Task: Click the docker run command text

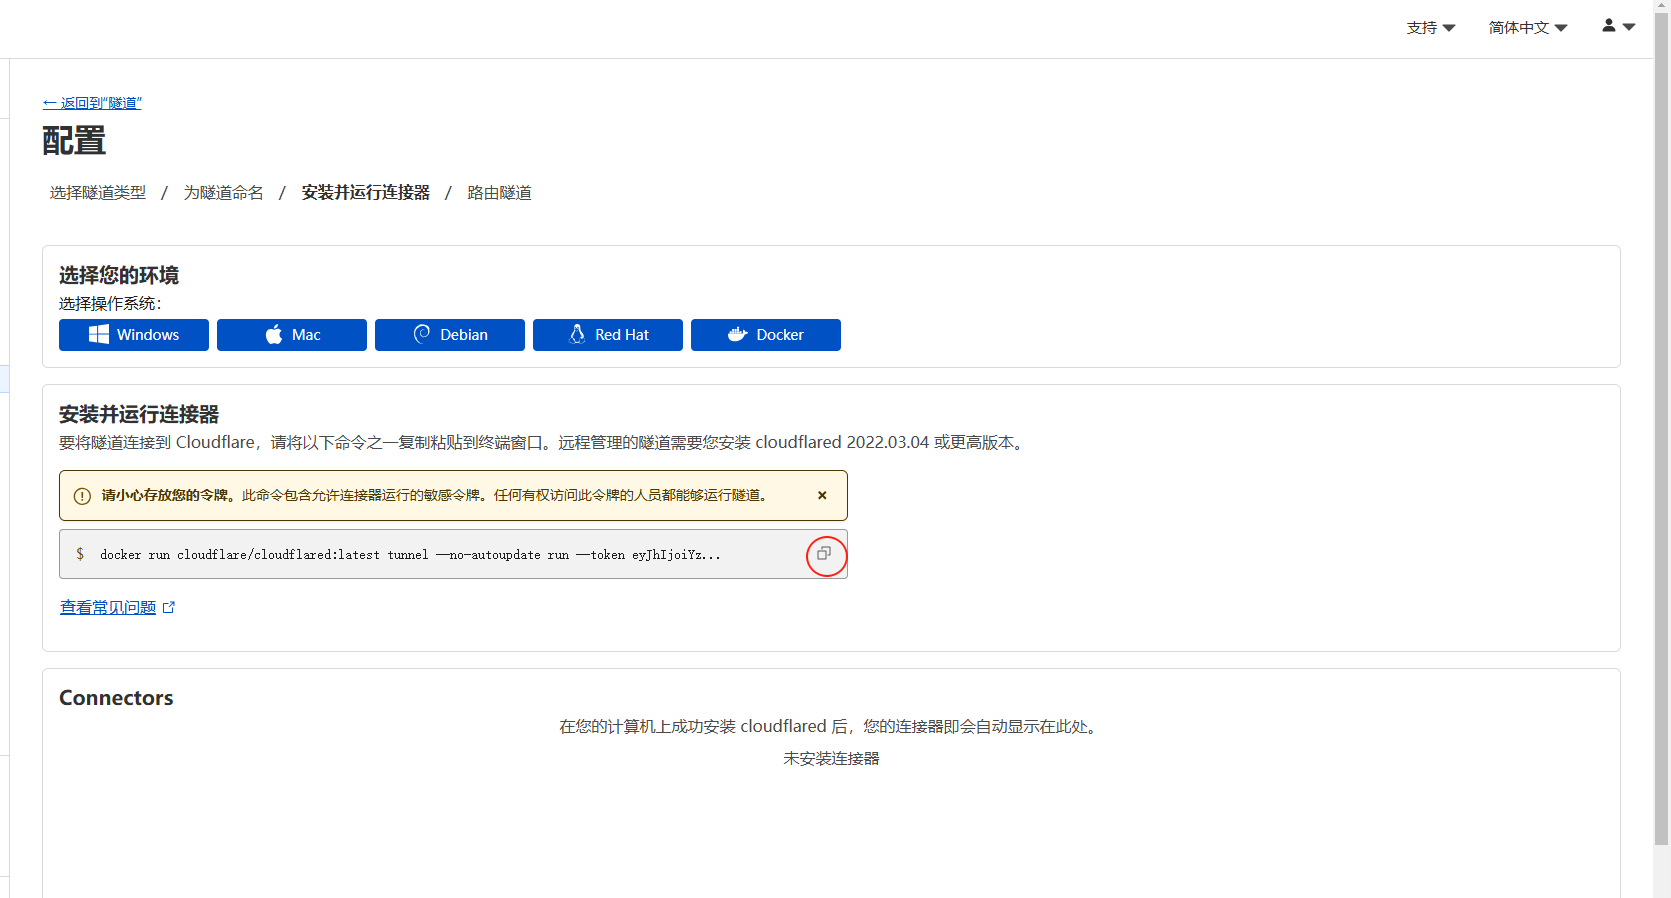Action: click(410, 555)
